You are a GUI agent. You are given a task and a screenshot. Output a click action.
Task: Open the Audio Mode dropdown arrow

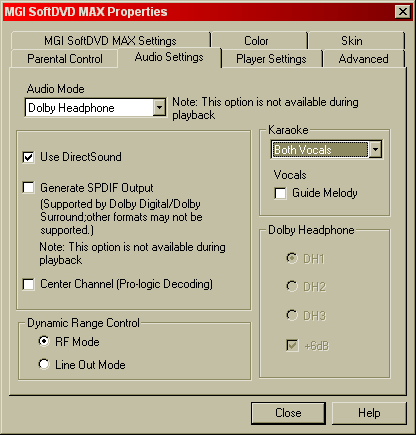point(159,108)
